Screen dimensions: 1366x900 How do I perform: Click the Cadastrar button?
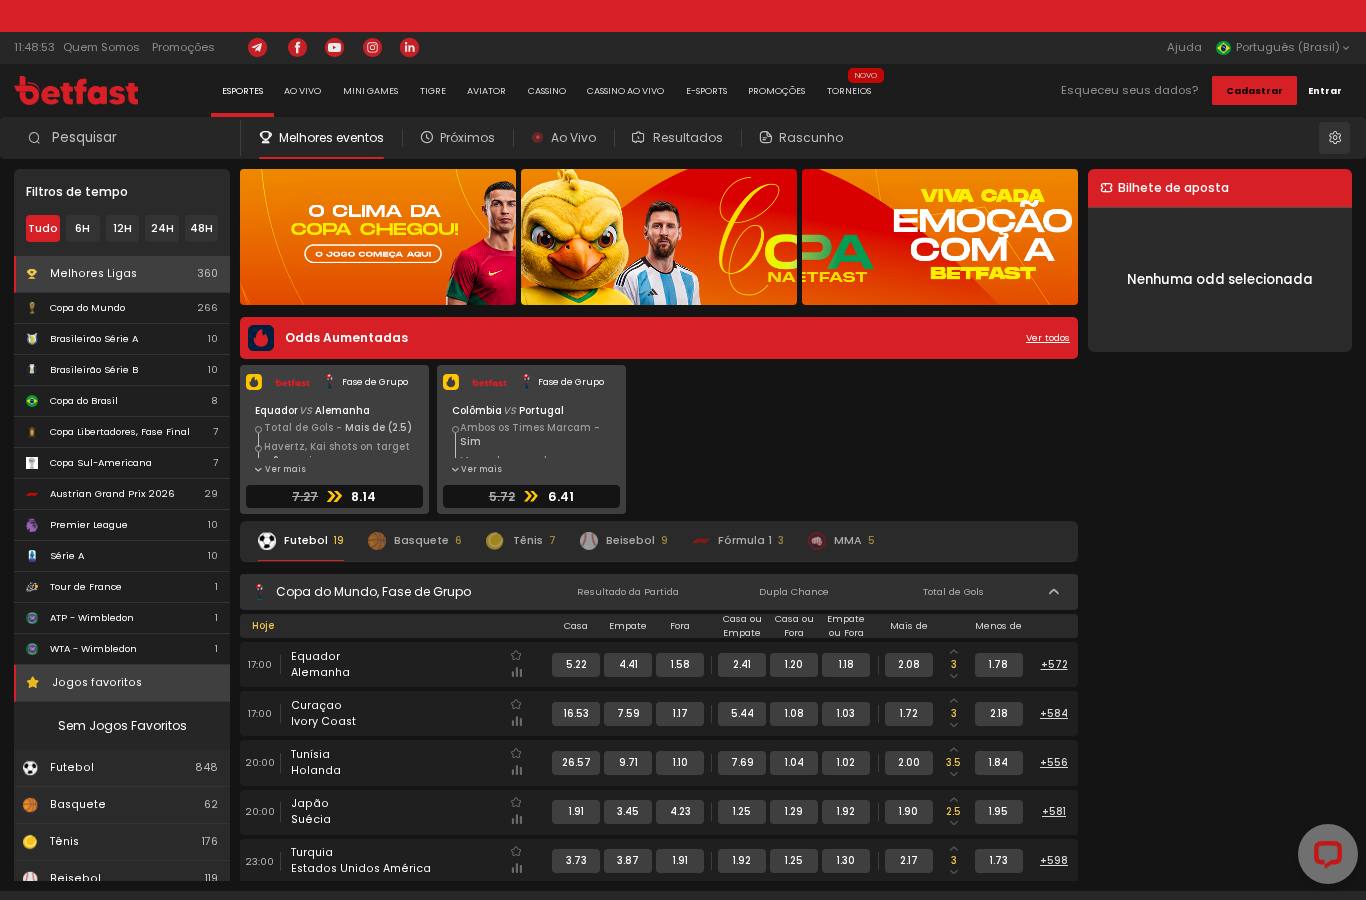[1254, 90]
